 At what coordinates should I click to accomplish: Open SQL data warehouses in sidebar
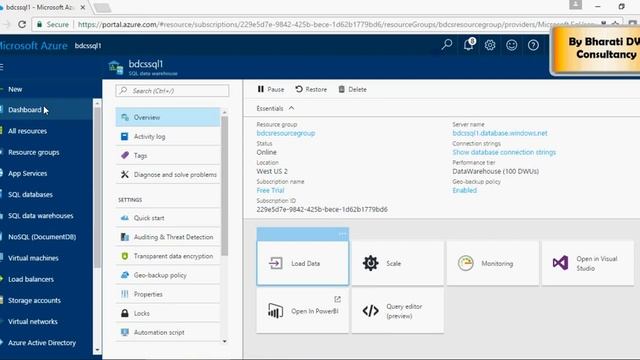point(46,216)
